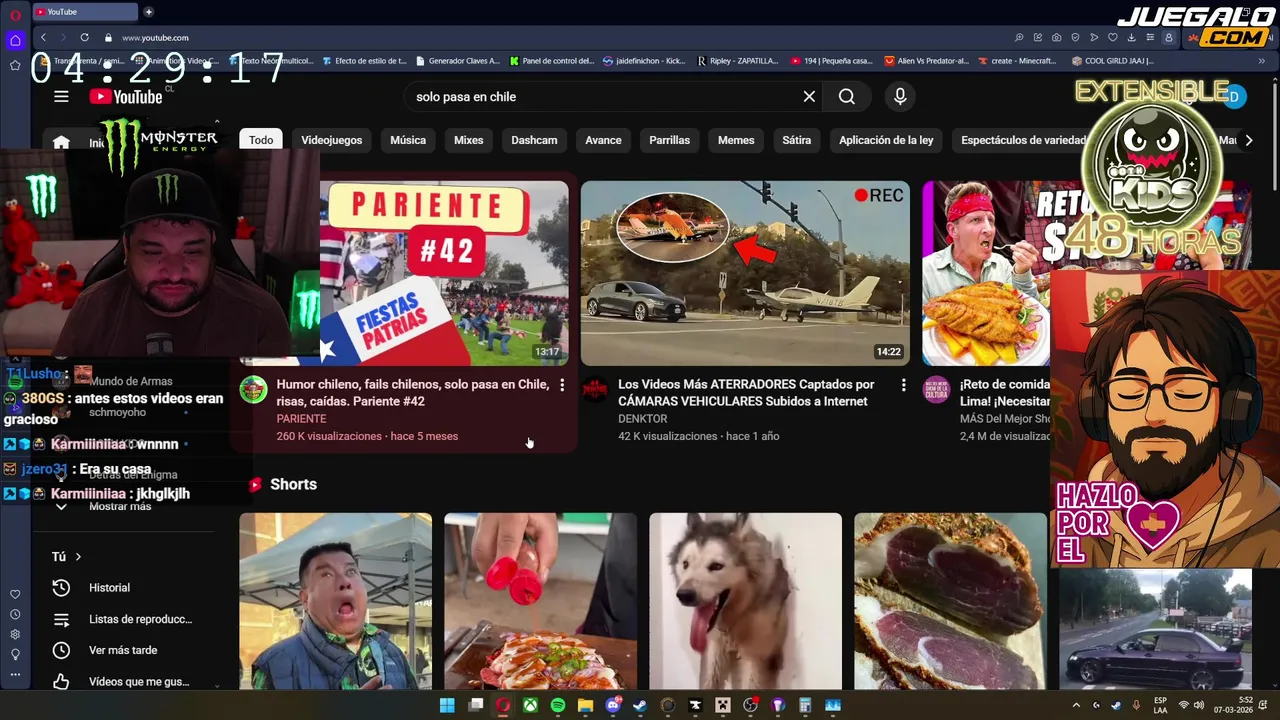Click the magnifier search button

[847, 97]
